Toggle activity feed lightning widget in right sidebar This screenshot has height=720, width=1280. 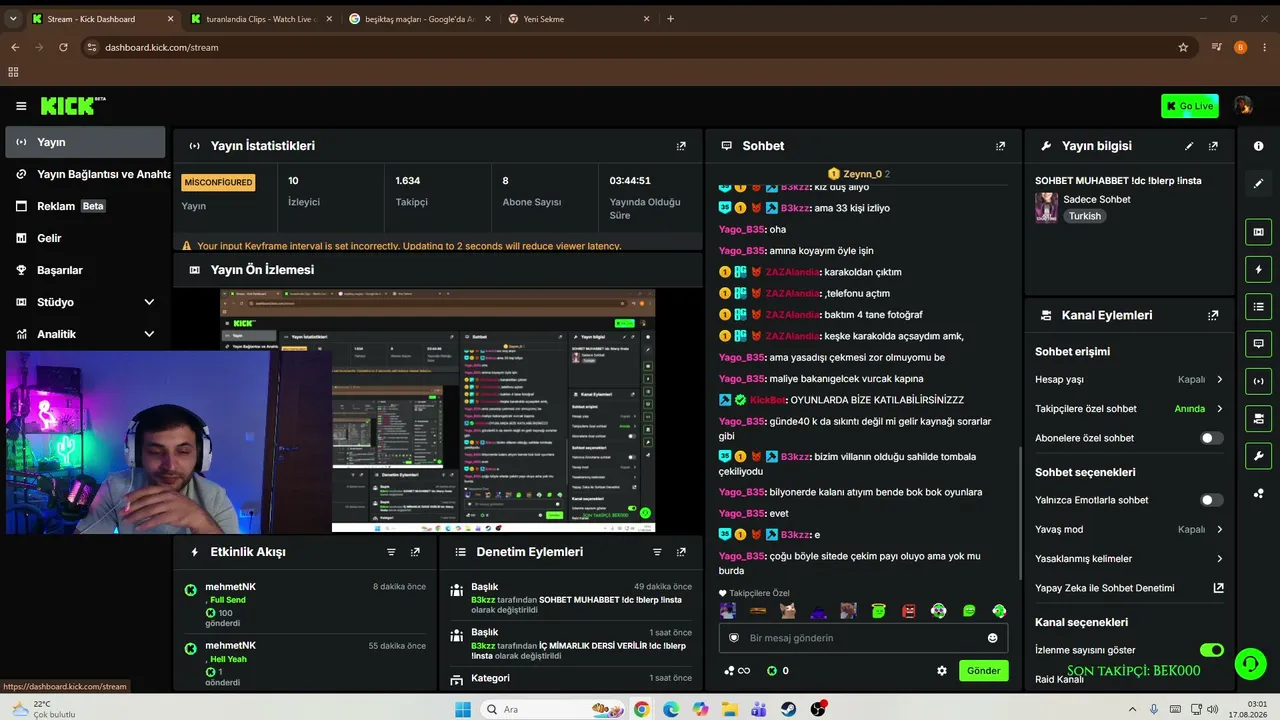pyautogui.click(x=1258, y=270)
